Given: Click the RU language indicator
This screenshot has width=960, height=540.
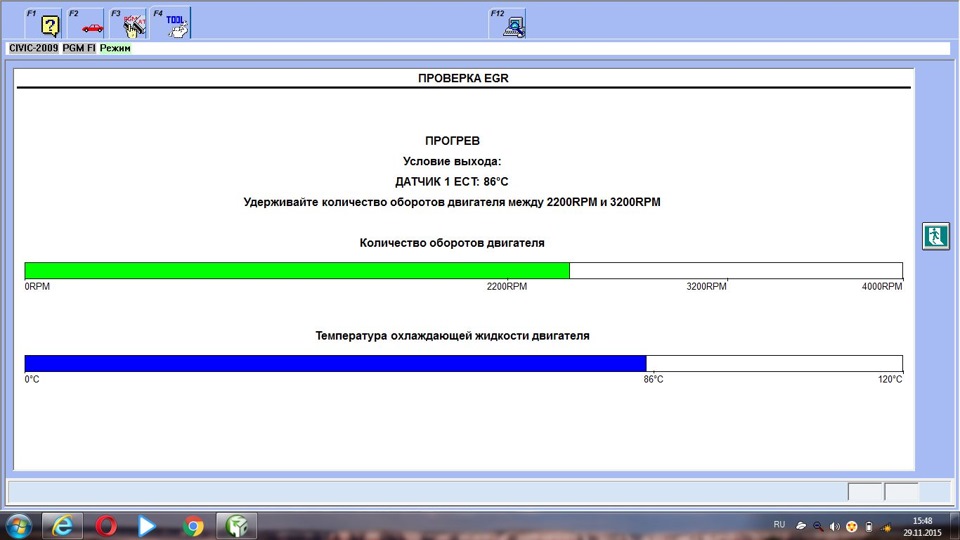Looking at the screenshot, I should point(779,525).
